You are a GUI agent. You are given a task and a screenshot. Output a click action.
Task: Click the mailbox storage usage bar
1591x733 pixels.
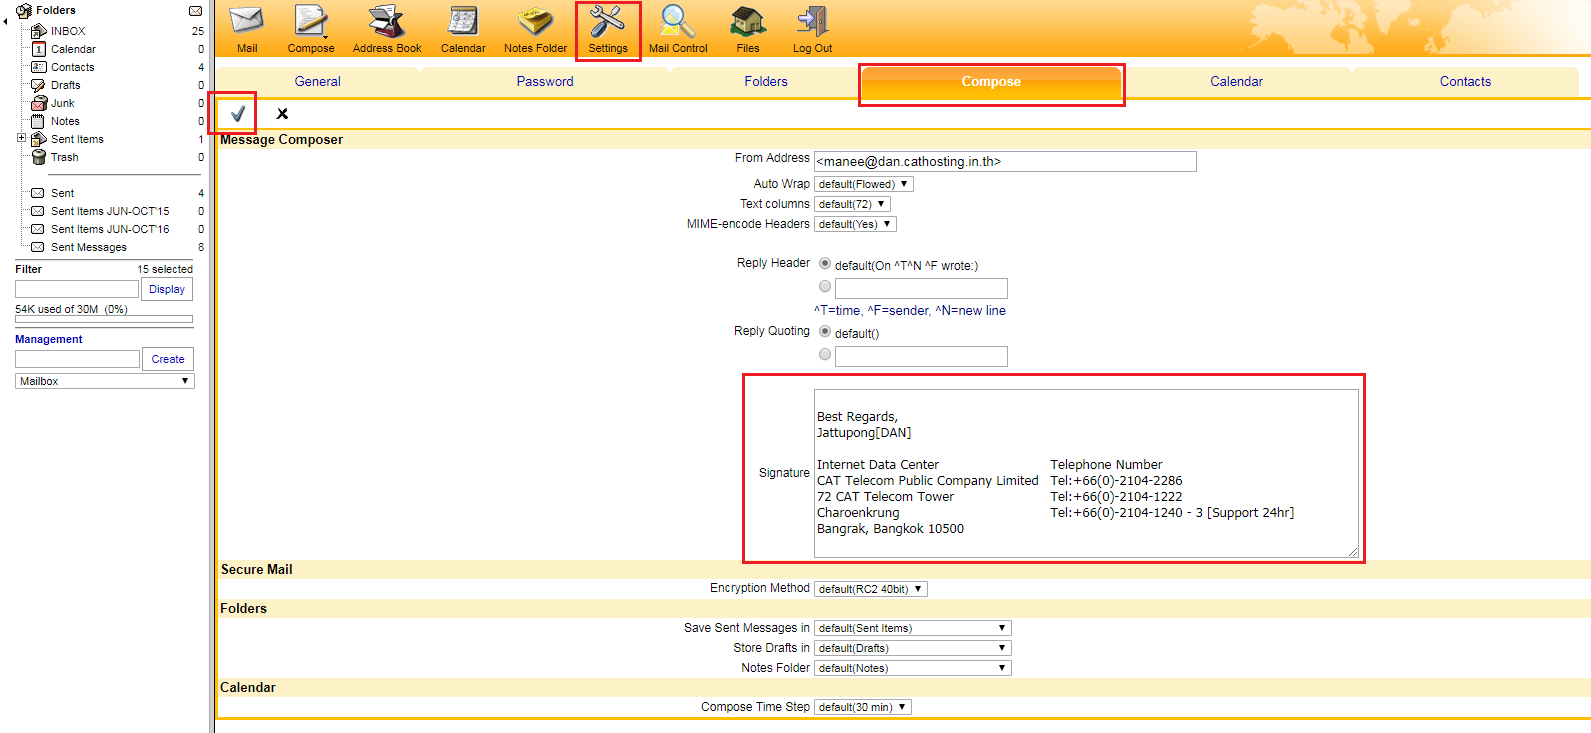tap(104, 320)
